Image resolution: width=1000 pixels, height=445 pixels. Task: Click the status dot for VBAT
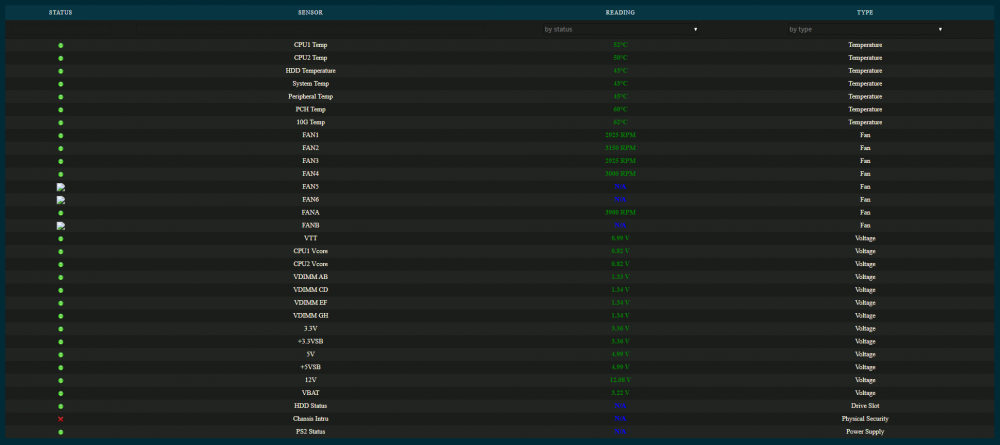coord(61,393)
